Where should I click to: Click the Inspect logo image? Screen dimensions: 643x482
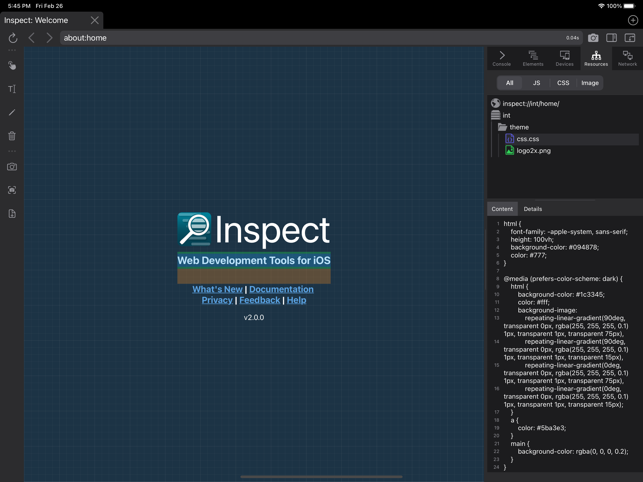[x=253, y=230]
